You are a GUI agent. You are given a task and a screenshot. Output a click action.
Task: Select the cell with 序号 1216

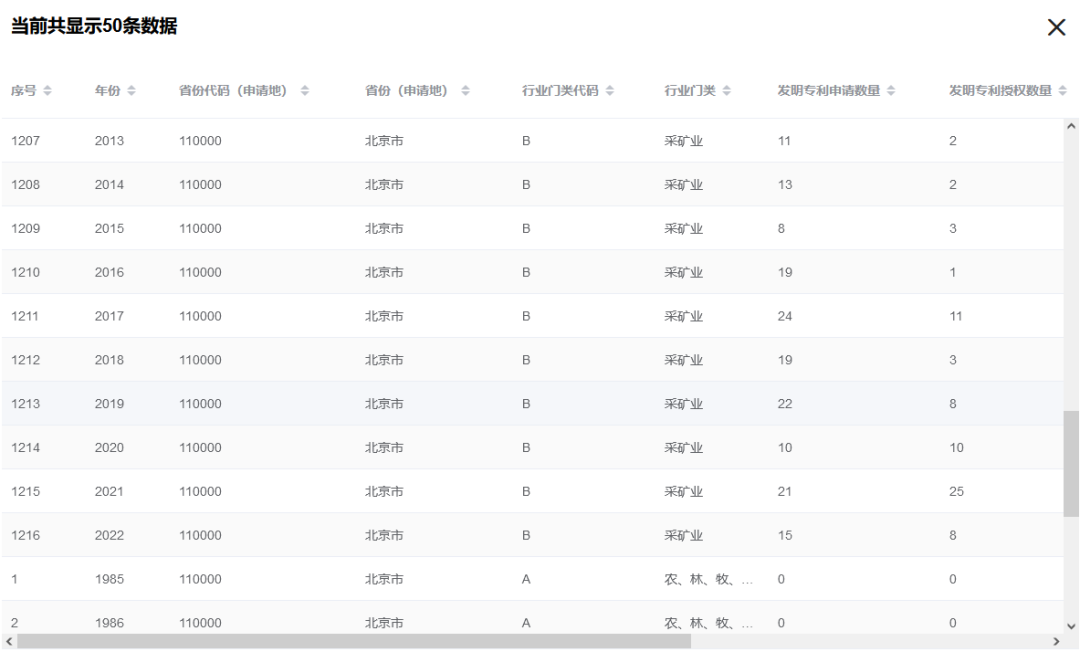point(25,536)
